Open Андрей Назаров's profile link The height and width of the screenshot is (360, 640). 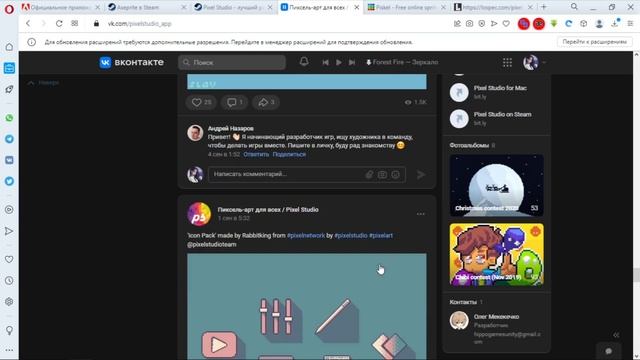(x=231, y=128)
